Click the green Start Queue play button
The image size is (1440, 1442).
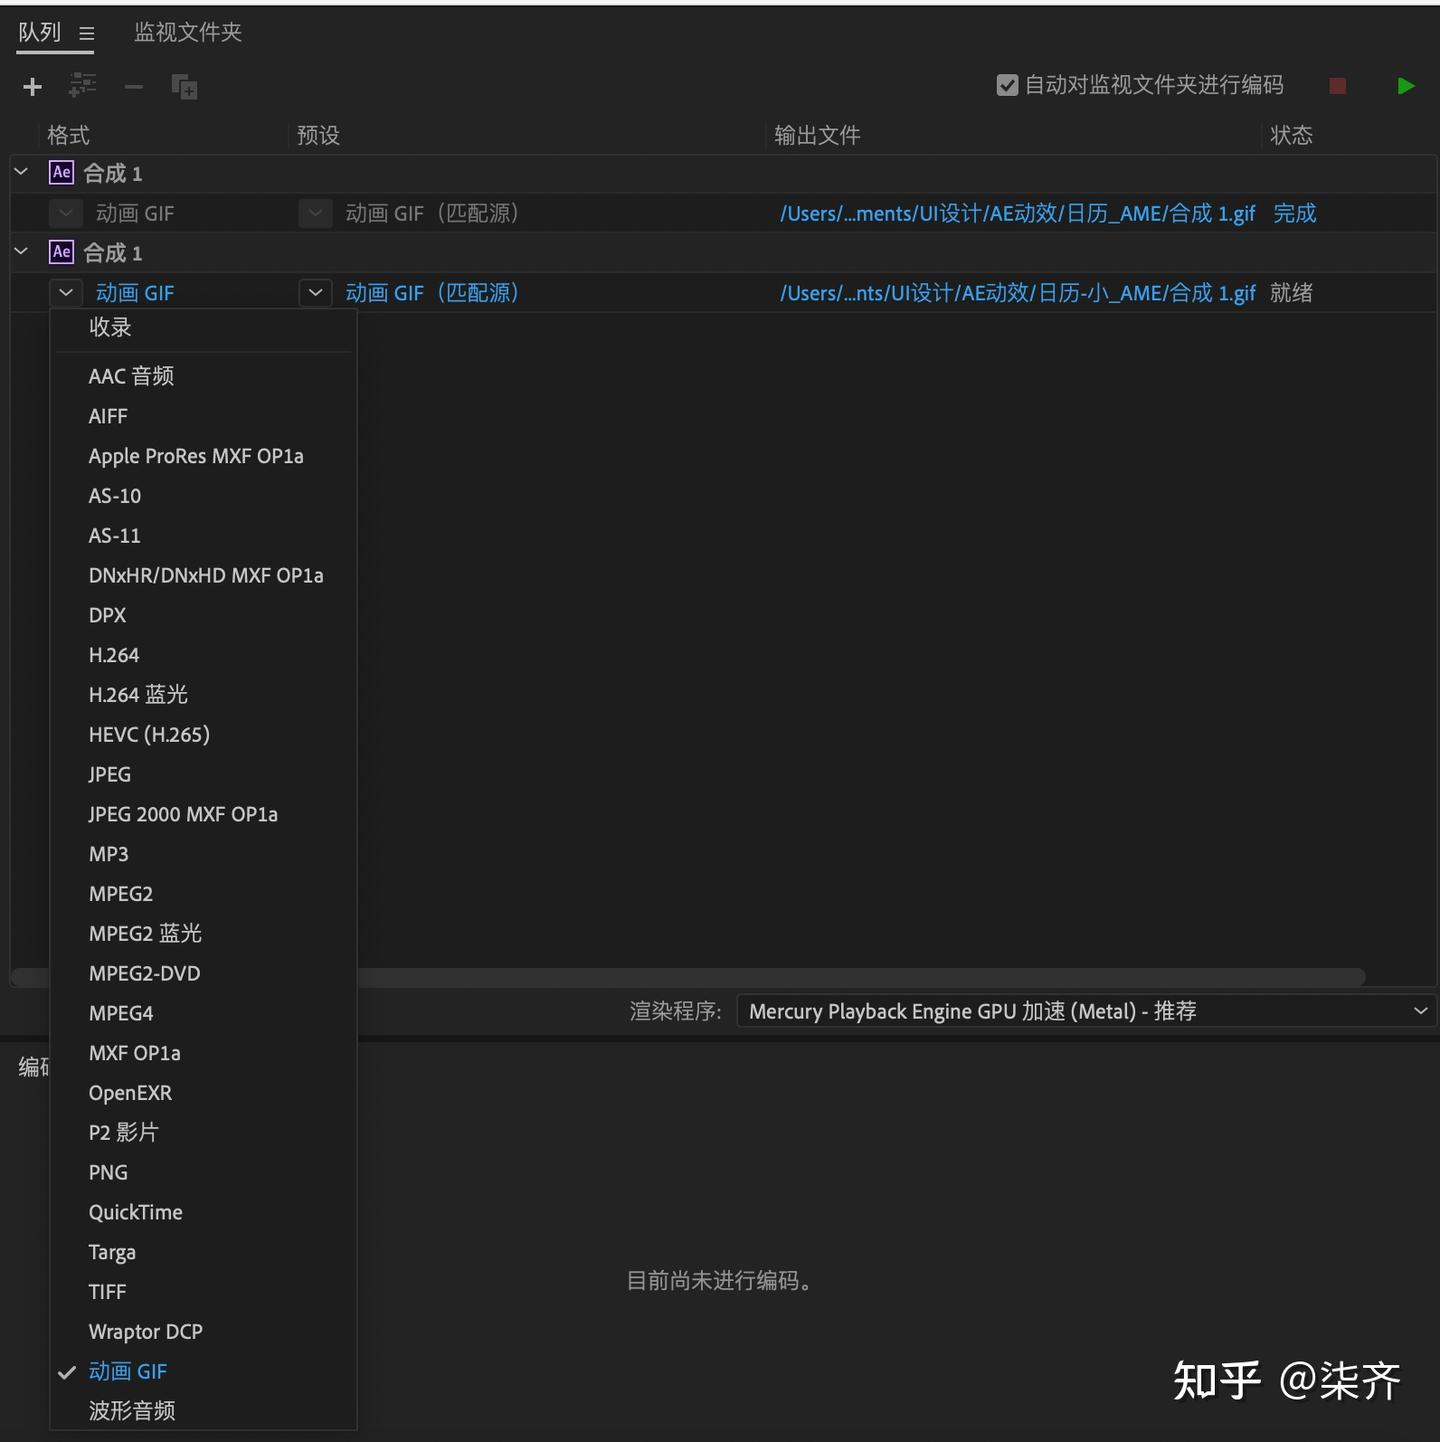coord(1405,86)
